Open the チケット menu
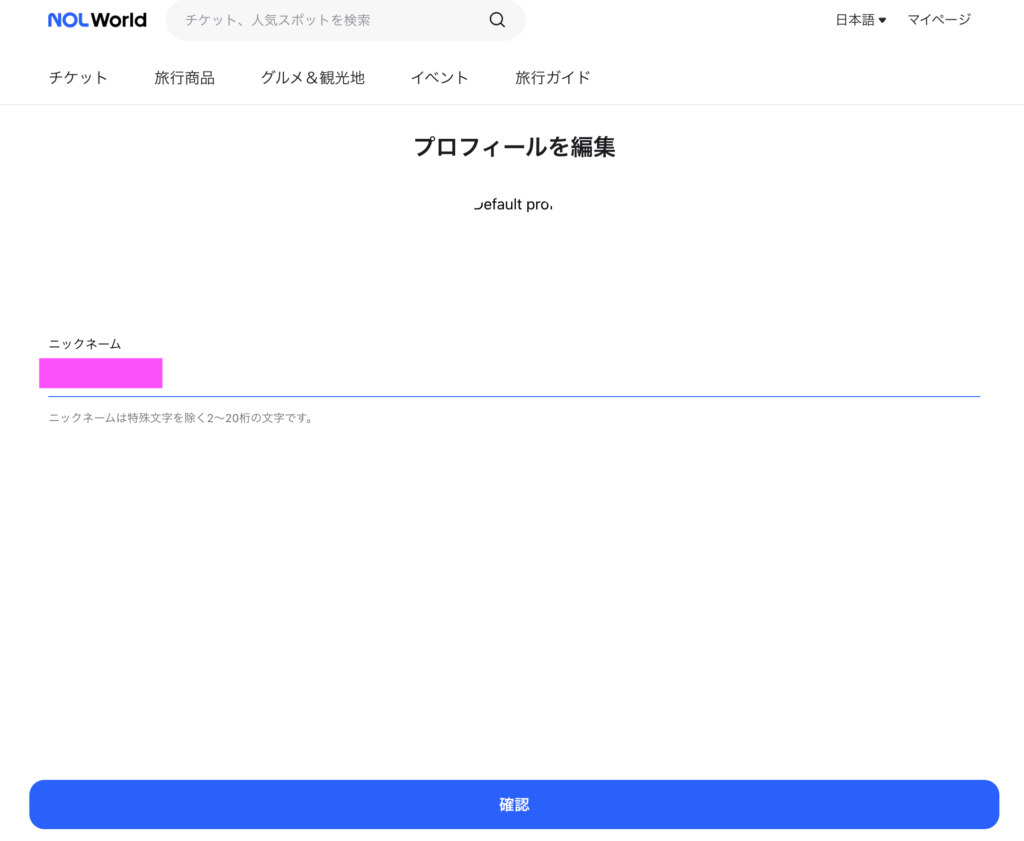The width and height of the screenshot is (1024, 841). (78, 78)
